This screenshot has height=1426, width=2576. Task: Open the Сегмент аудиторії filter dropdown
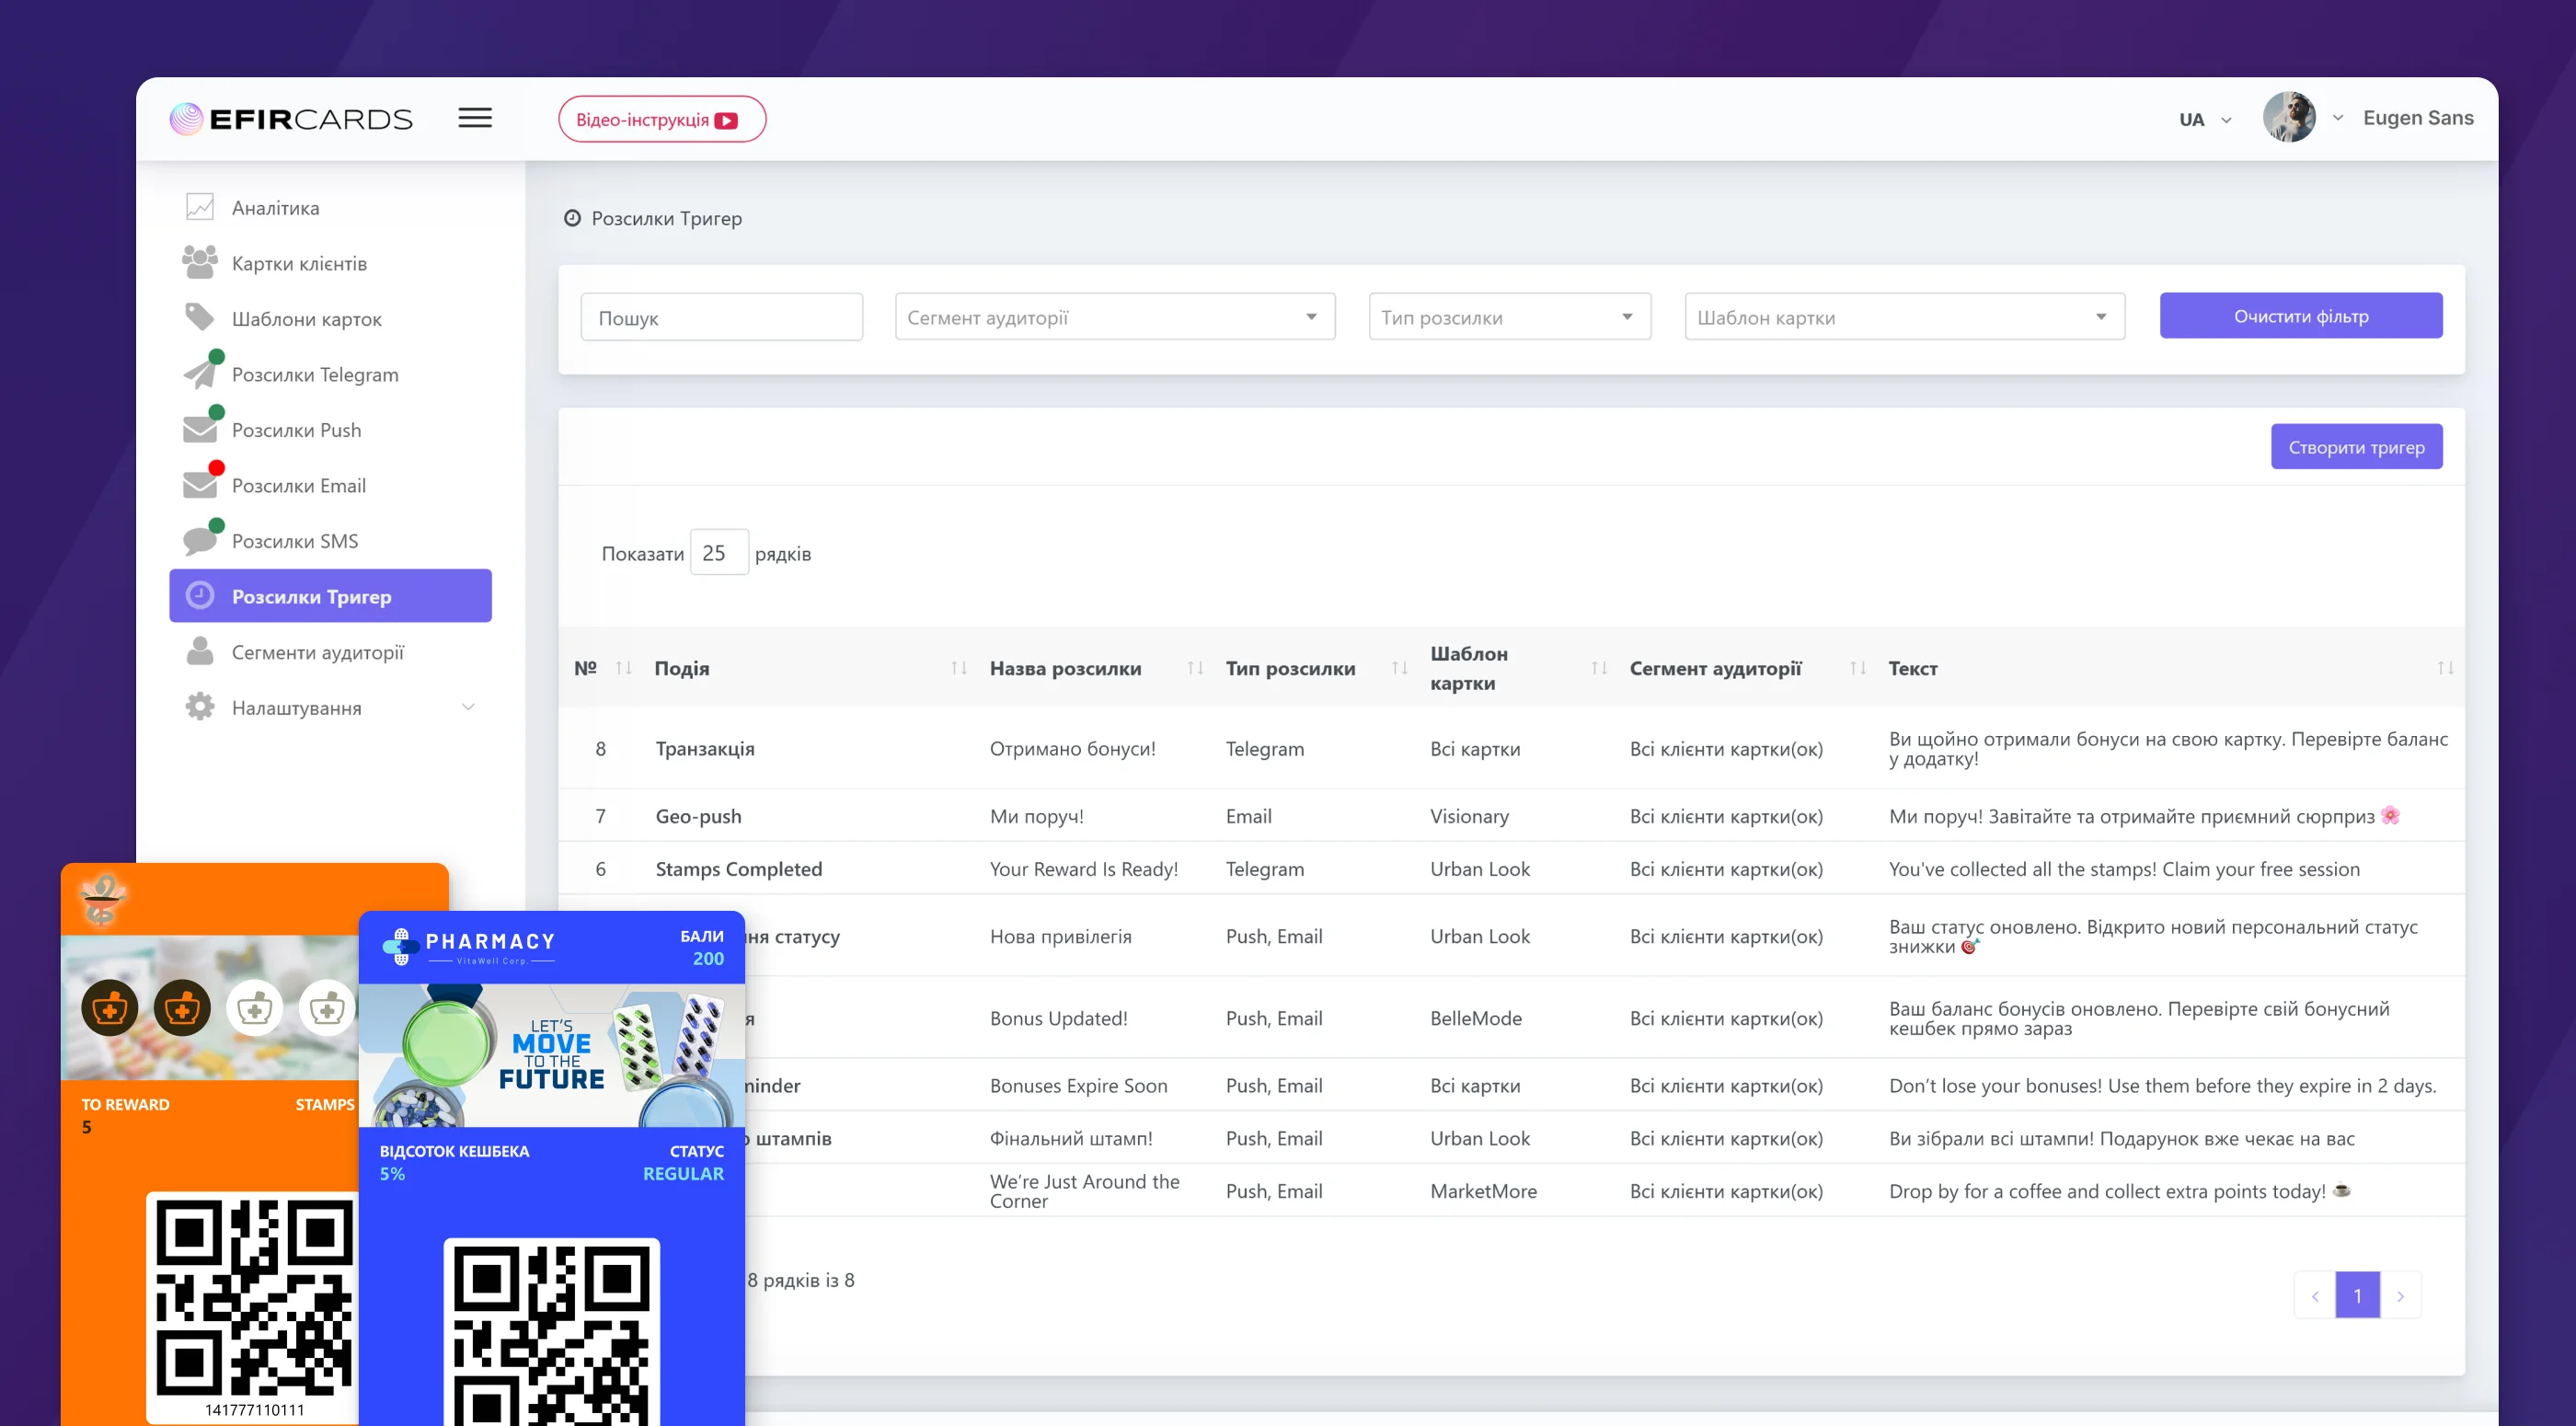[x=1114, y=317]
